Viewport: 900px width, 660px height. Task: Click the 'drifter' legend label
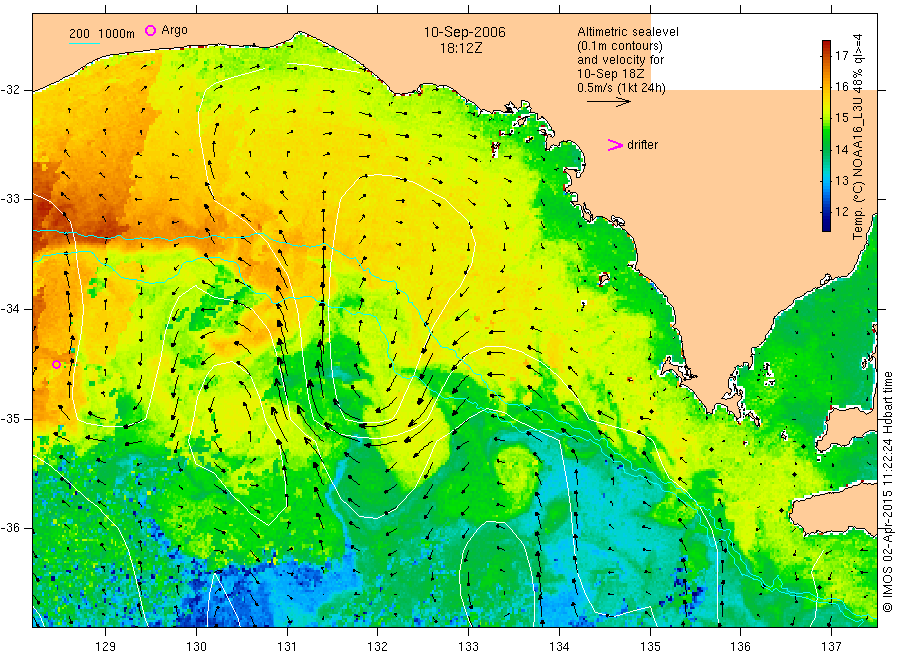[642, 145]
